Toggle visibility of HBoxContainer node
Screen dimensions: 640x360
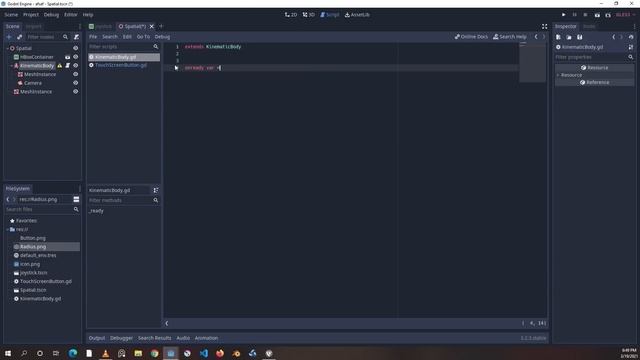pos(76,57)
